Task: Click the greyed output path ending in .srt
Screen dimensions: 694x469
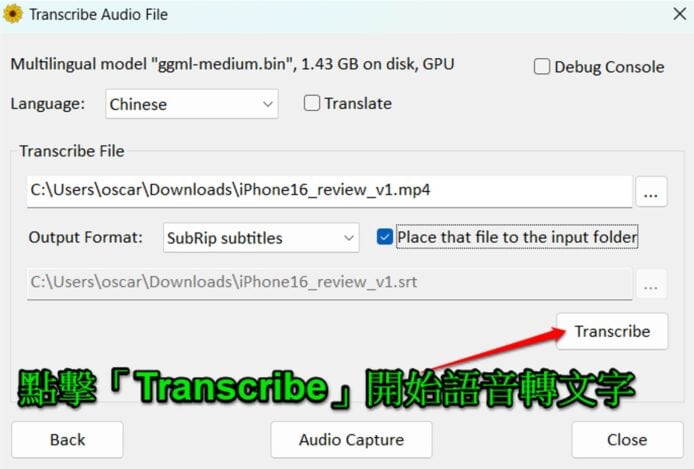Action: [x=329, y=283]
